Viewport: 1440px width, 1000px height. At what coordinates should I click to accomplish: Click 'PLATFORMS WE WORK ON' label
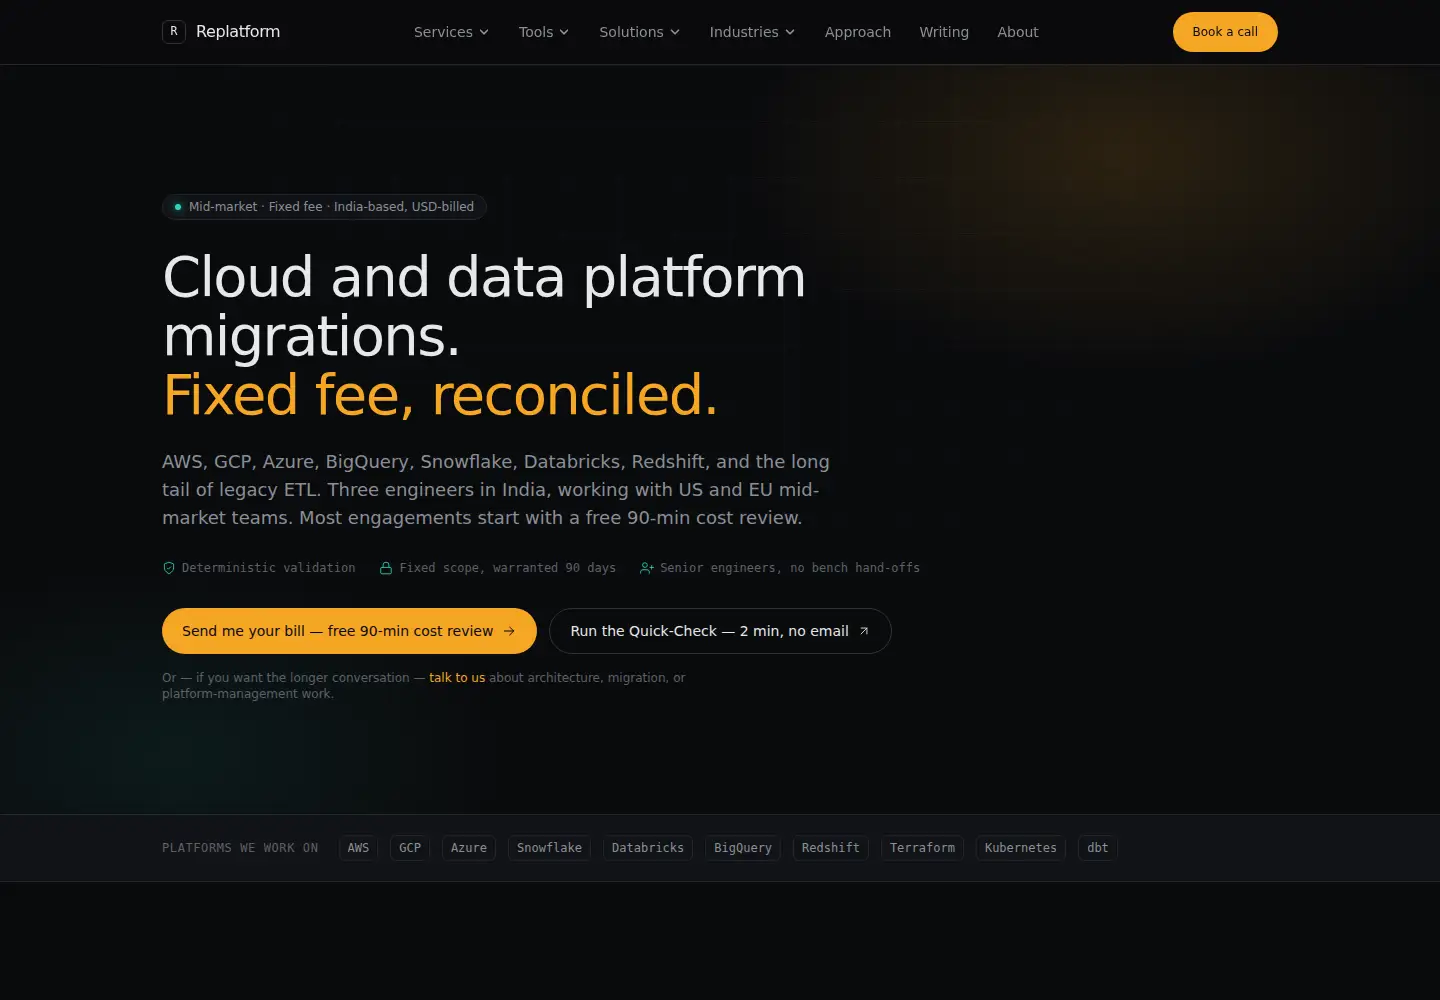[240, 848]
